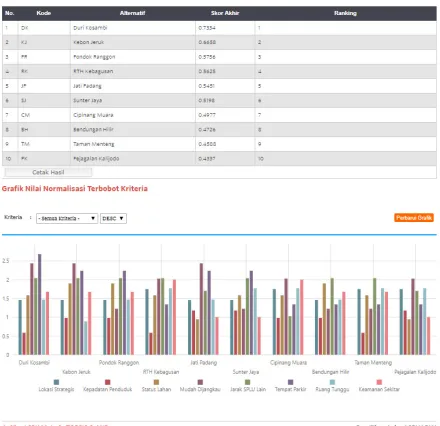440x426 pixels.
Task: Toggle Kepadatan Penduduk legend swatch
Action: pyautogui.click(x=107, y=382)
